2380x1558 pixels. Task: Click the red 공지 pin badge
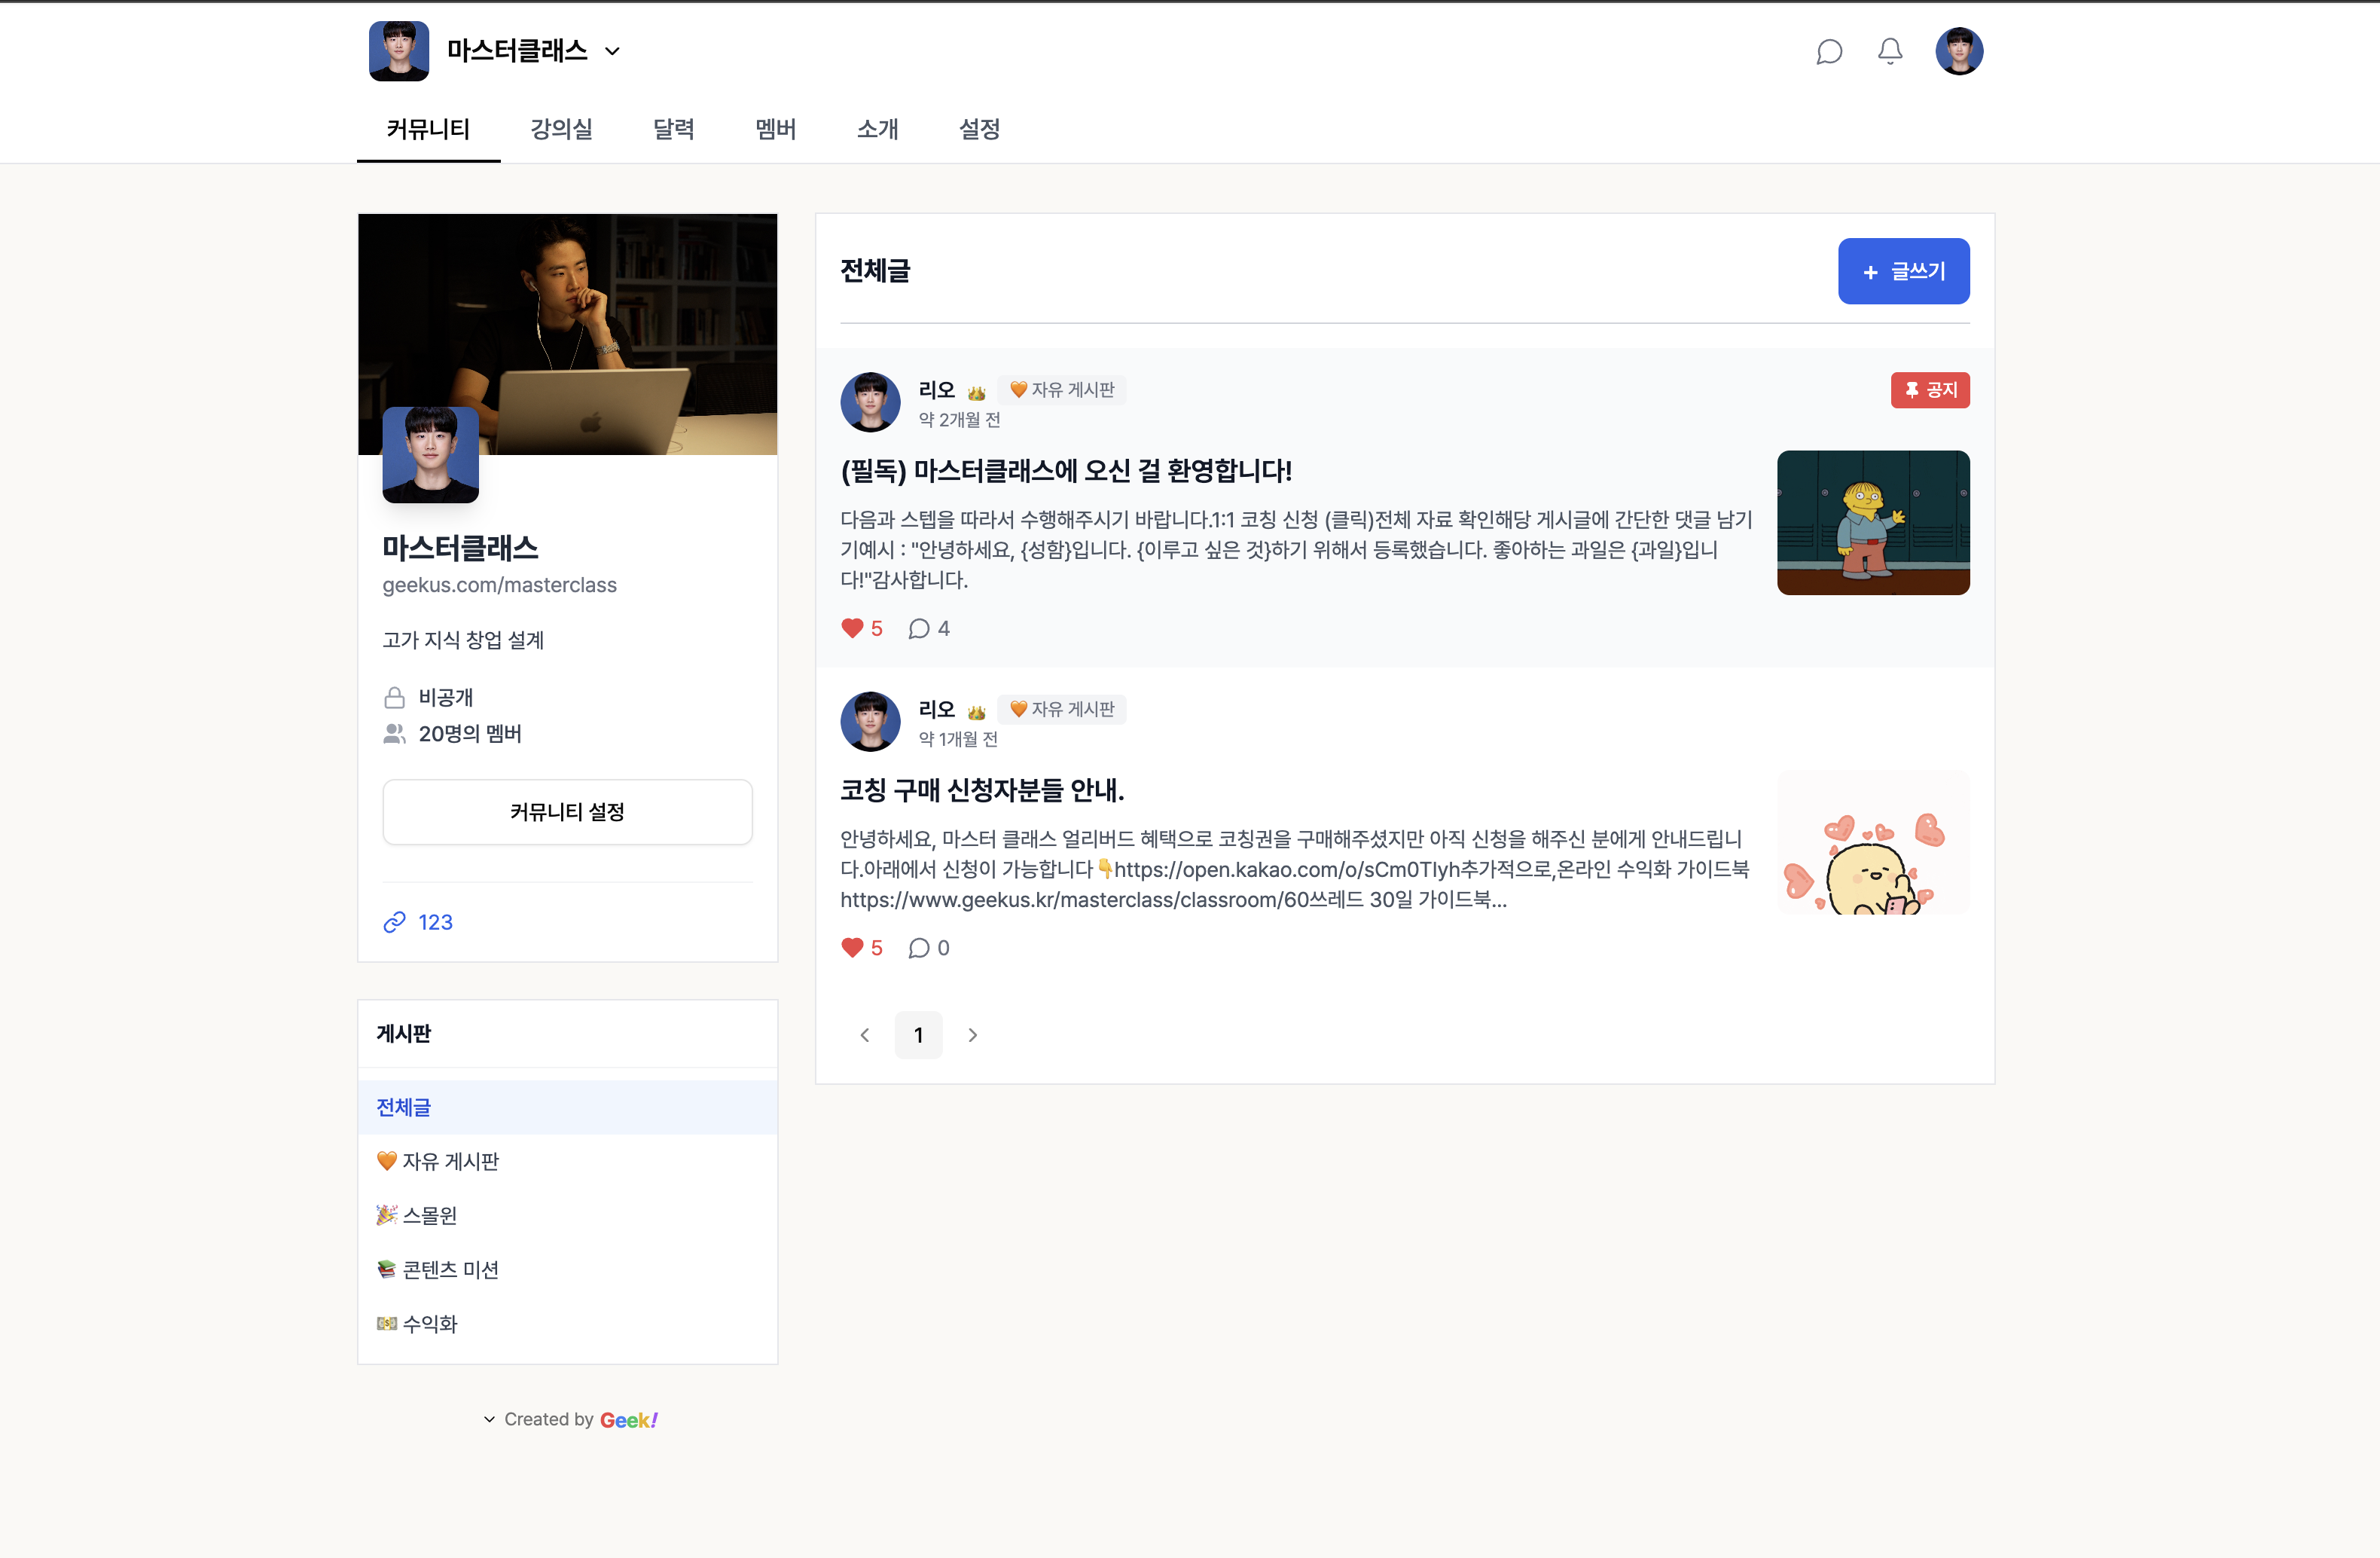click(x=1929, y=390)
